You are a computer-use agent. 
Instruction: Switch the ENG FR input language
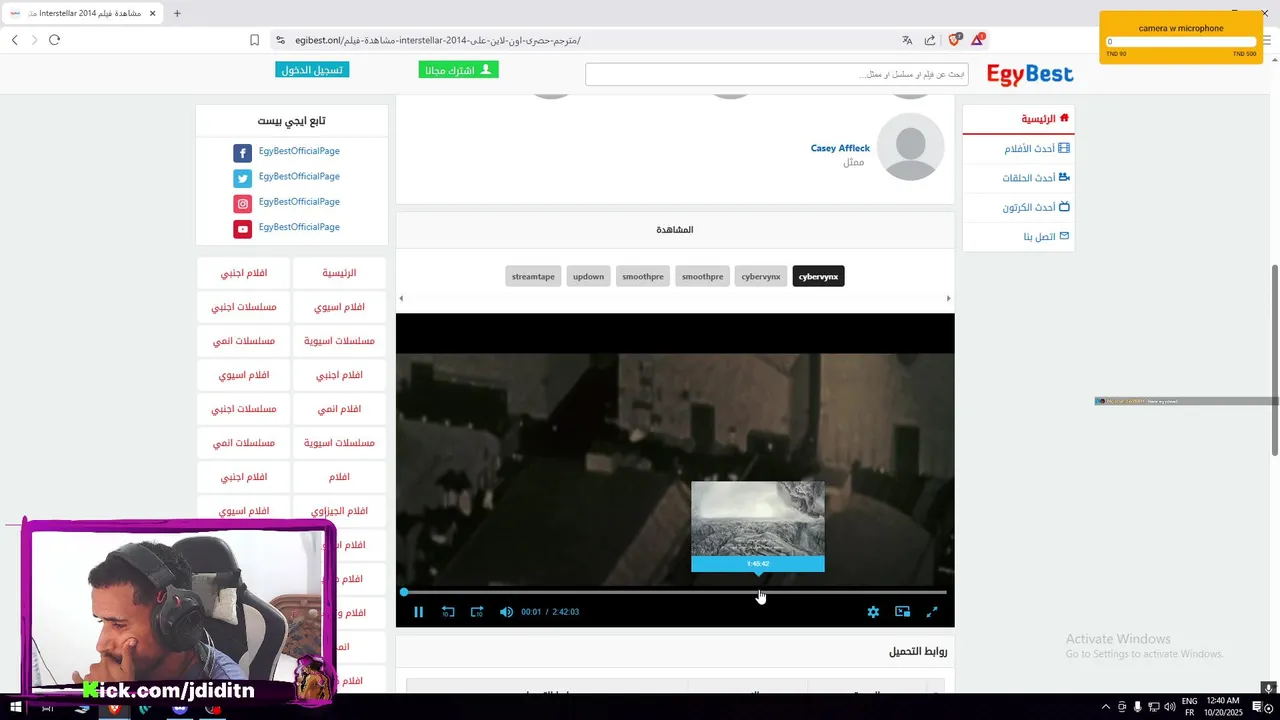(x=1189, y=707)
